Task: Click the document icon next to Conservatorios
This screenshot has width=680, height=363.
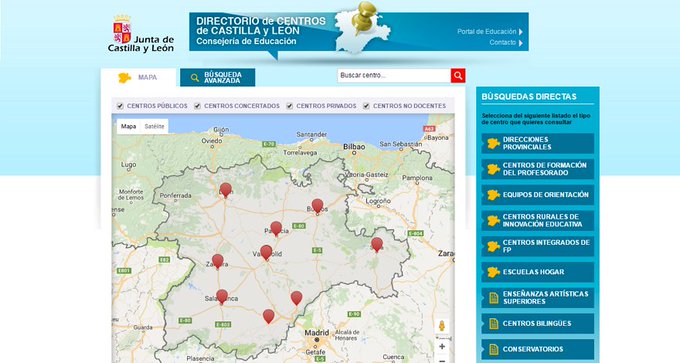Action: [x=494, y=349]
